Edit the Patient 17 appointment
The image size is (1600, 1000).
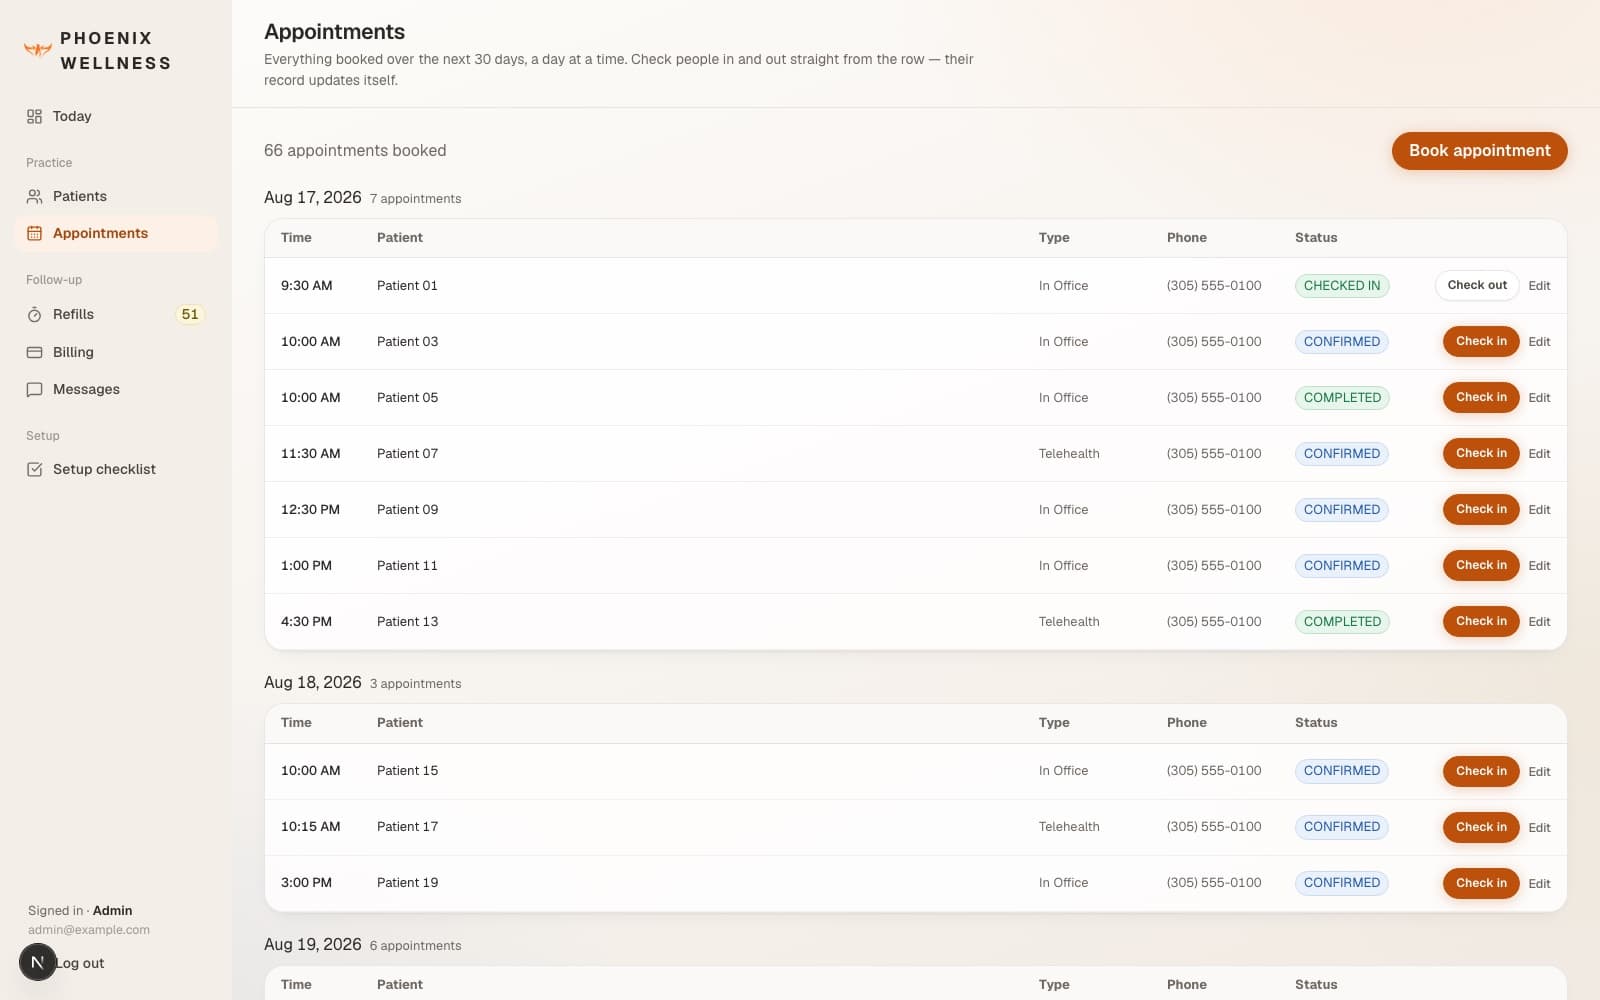tap(1539, 827)
